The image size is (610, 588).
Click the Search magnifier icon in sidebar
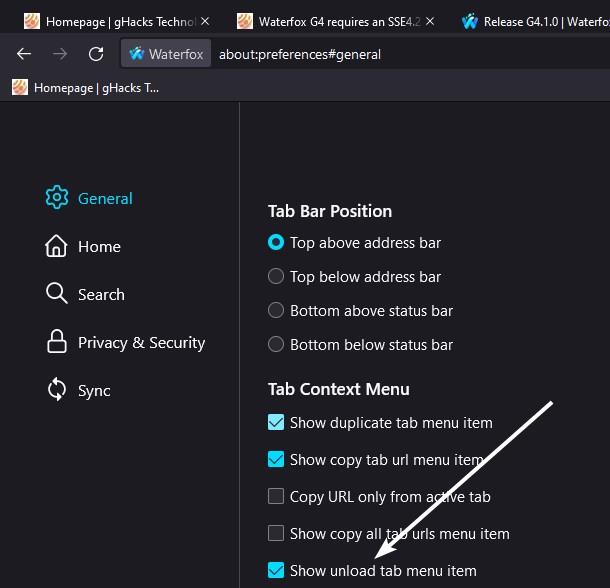click(57, 293)
